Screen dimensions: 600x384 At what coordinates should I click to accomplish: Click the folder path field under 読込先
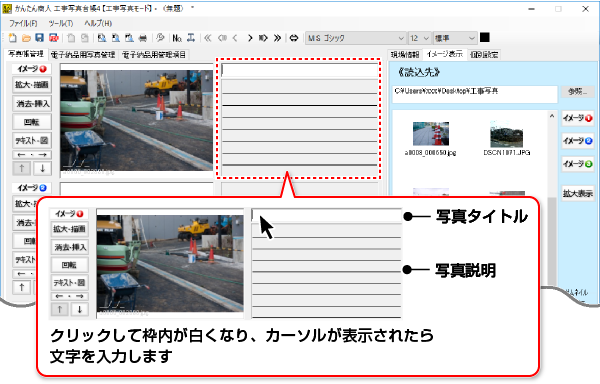point(474,94)
